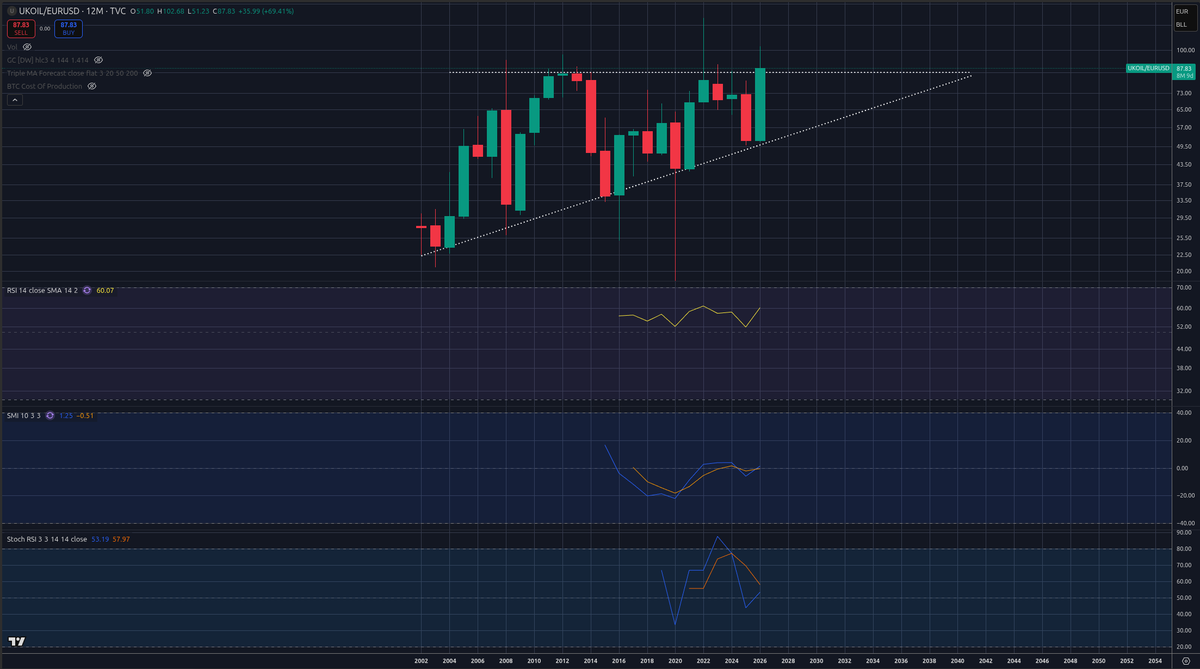The image size is (1200, 669).
Task: Click the Stoch RSI value 57.97
Action: coord(121,539)
